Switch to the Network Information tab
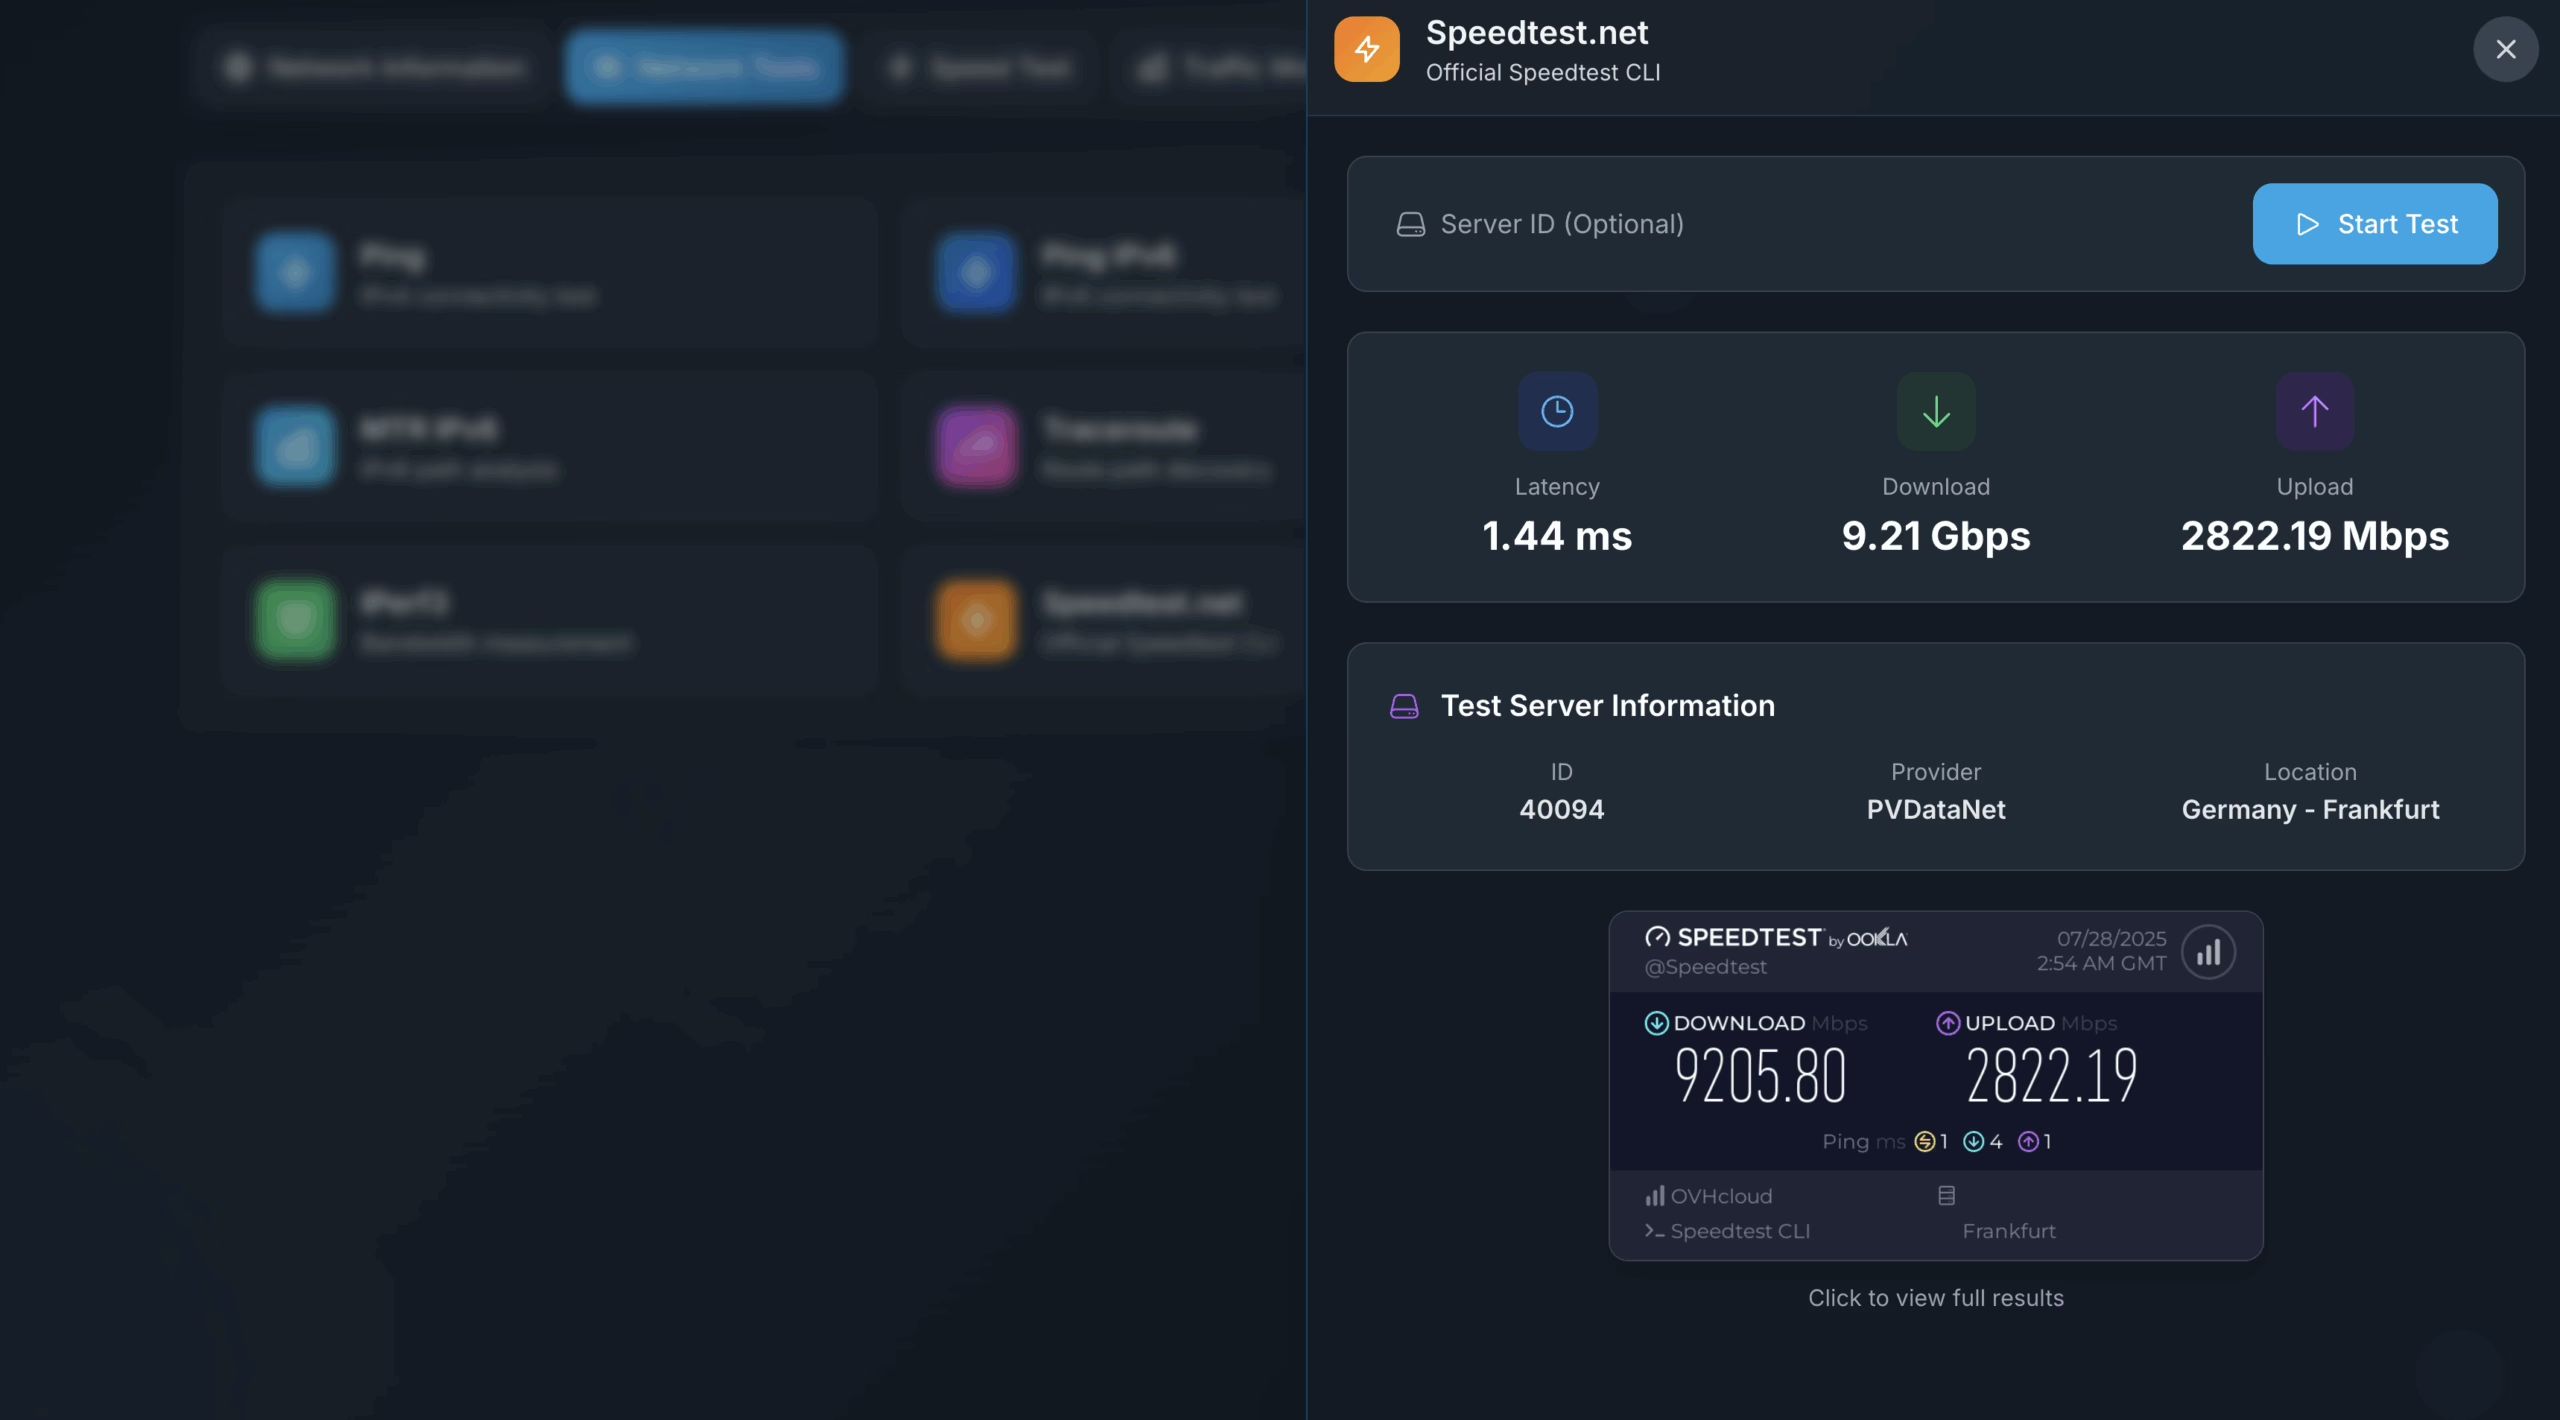 [x=375, y=67]
